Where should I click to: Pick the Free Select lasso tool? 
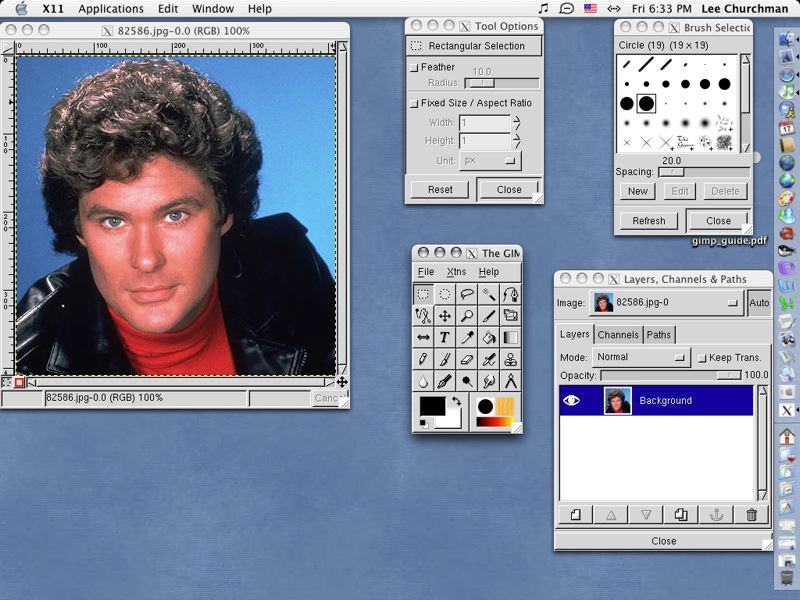pos(467,294)
